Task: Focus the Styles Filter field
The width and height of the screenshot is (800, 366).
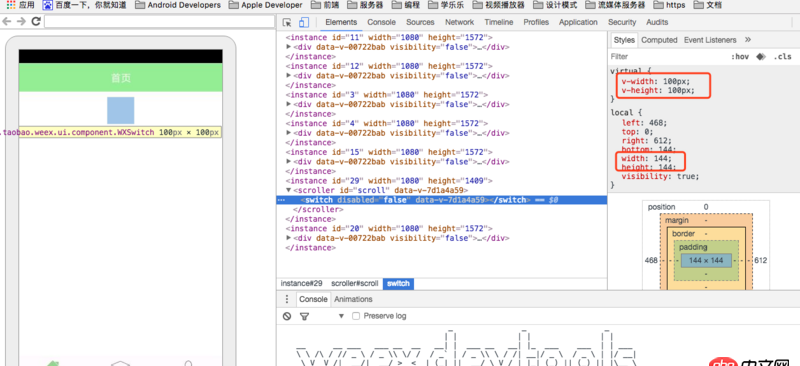Action: (668, 57)
